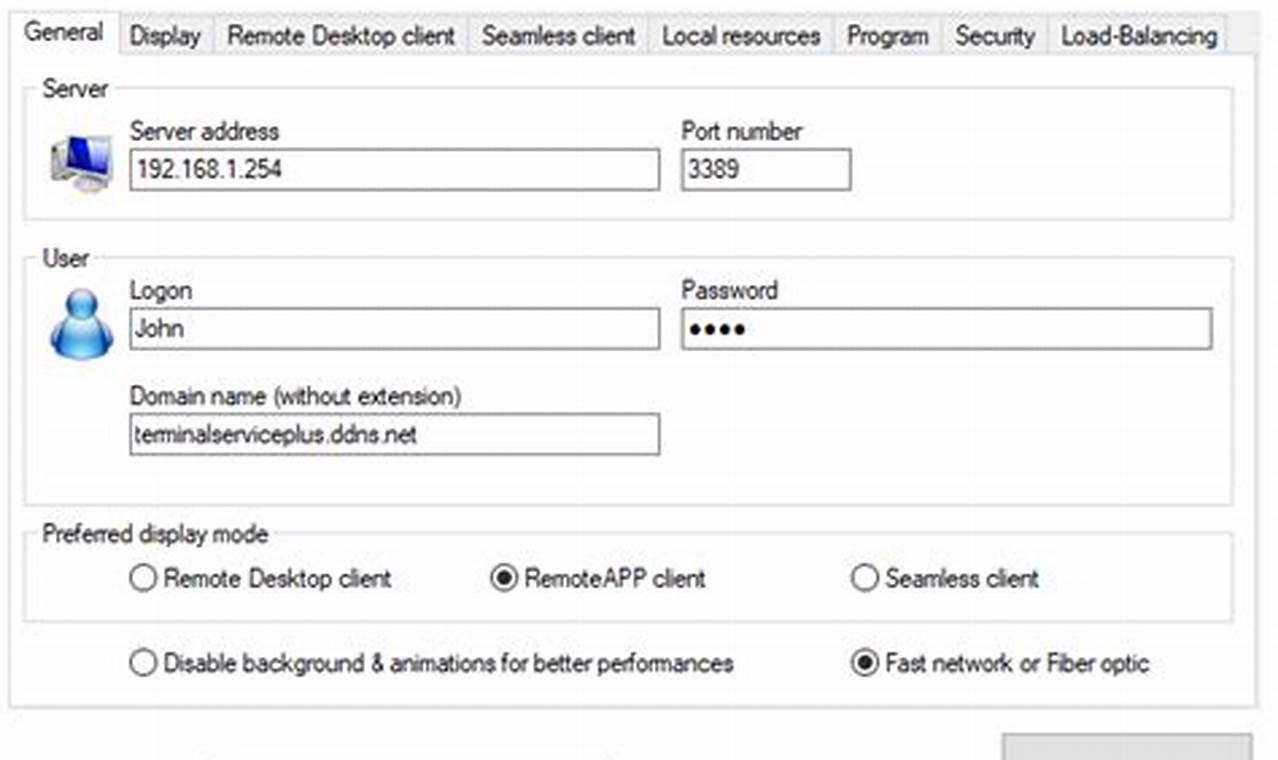1278x760 pixels.
Task: Click inside the Server address field
Action: point(395,170)
